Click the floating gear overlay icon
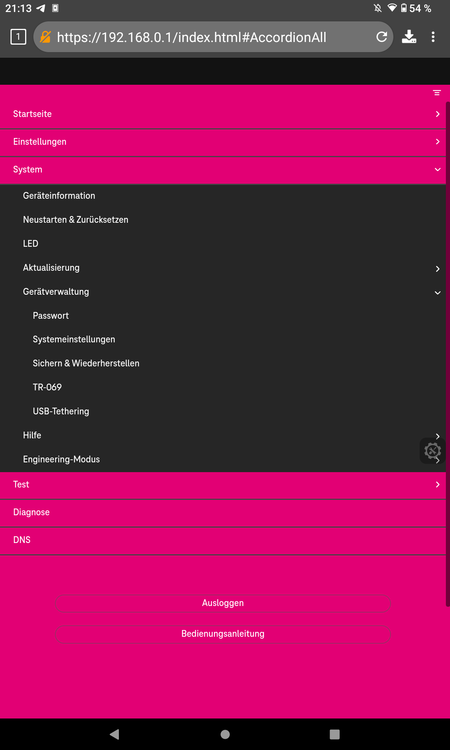 tap(432, 451)
